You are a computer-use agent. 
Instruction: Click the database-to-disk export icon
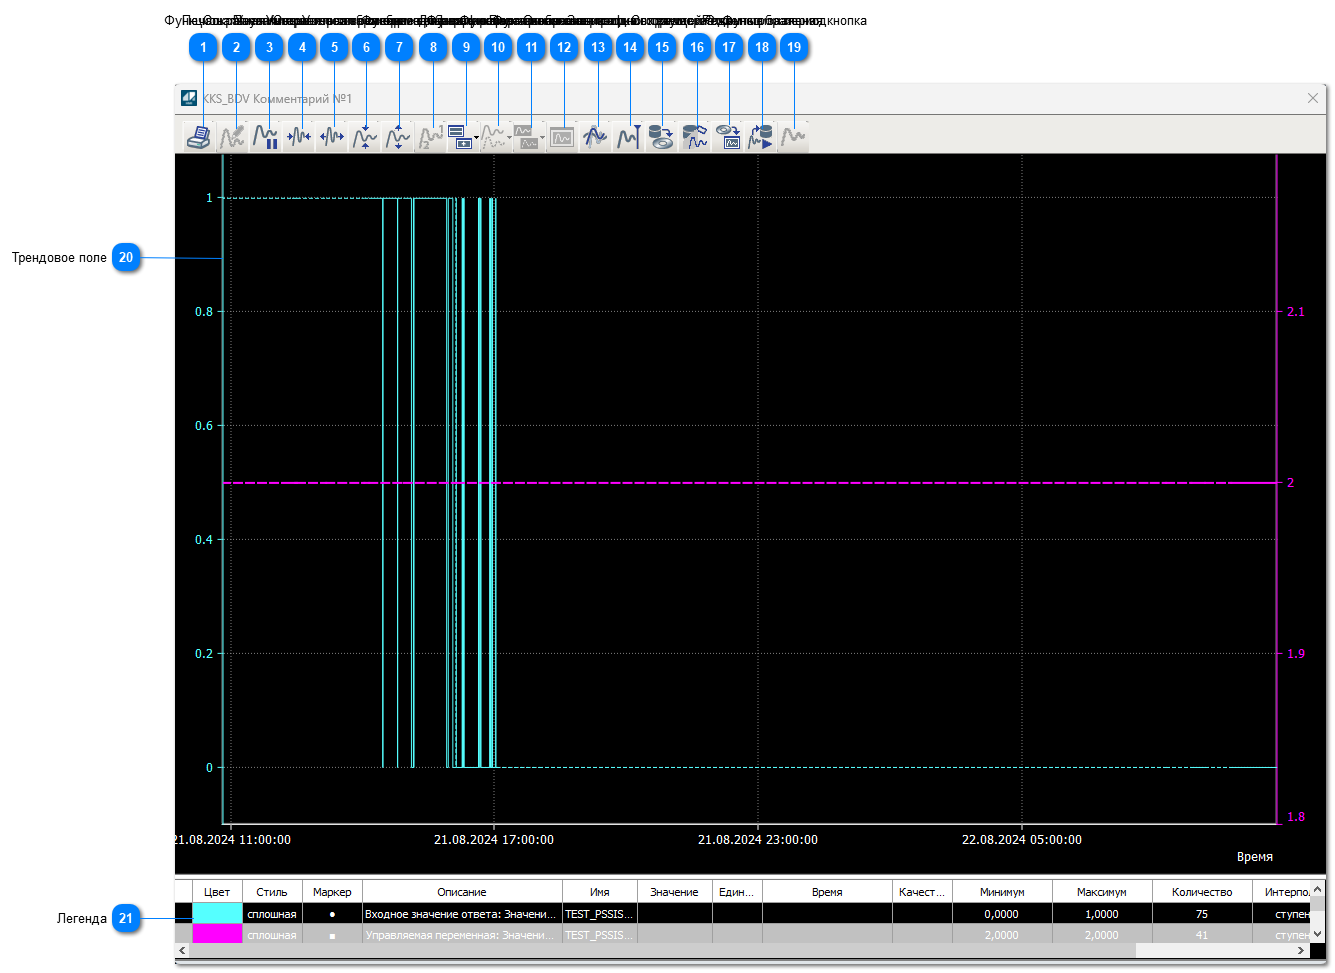661,137
